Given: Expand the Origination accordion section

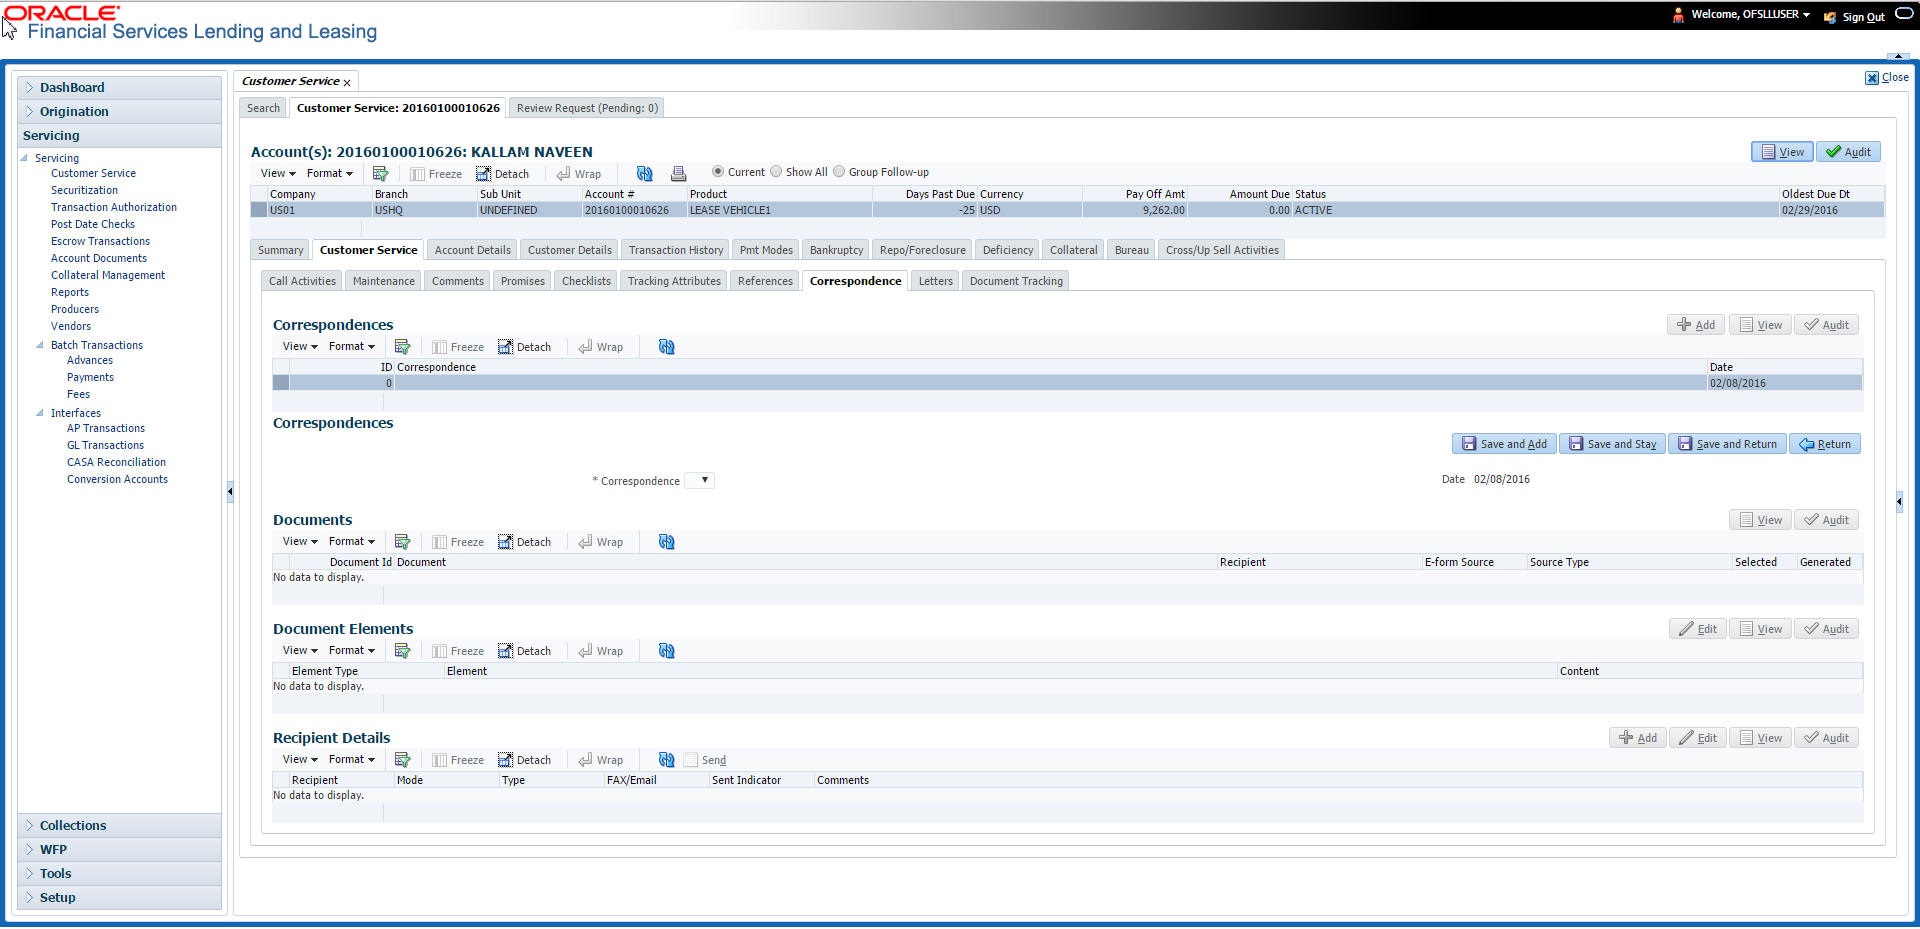Looking at the screenshot, I should click(119, 112).
